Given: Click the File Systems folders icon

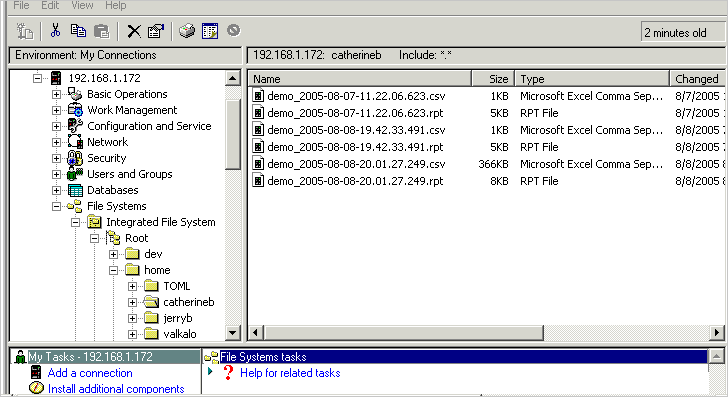Looking at the screenshot, I should (x=74, y=206).
